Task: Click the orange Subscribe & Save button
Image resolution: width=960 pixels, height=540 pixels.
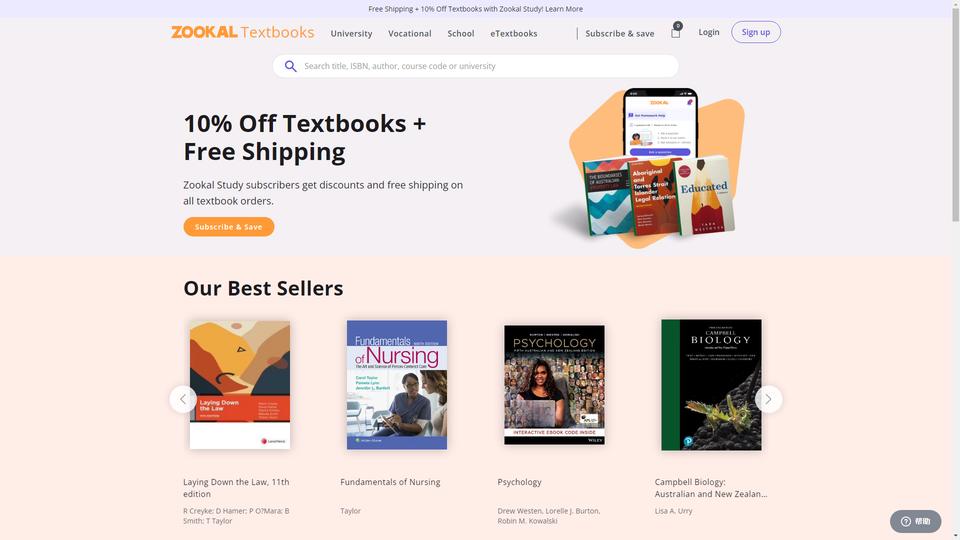Action: tap(228, 227)
